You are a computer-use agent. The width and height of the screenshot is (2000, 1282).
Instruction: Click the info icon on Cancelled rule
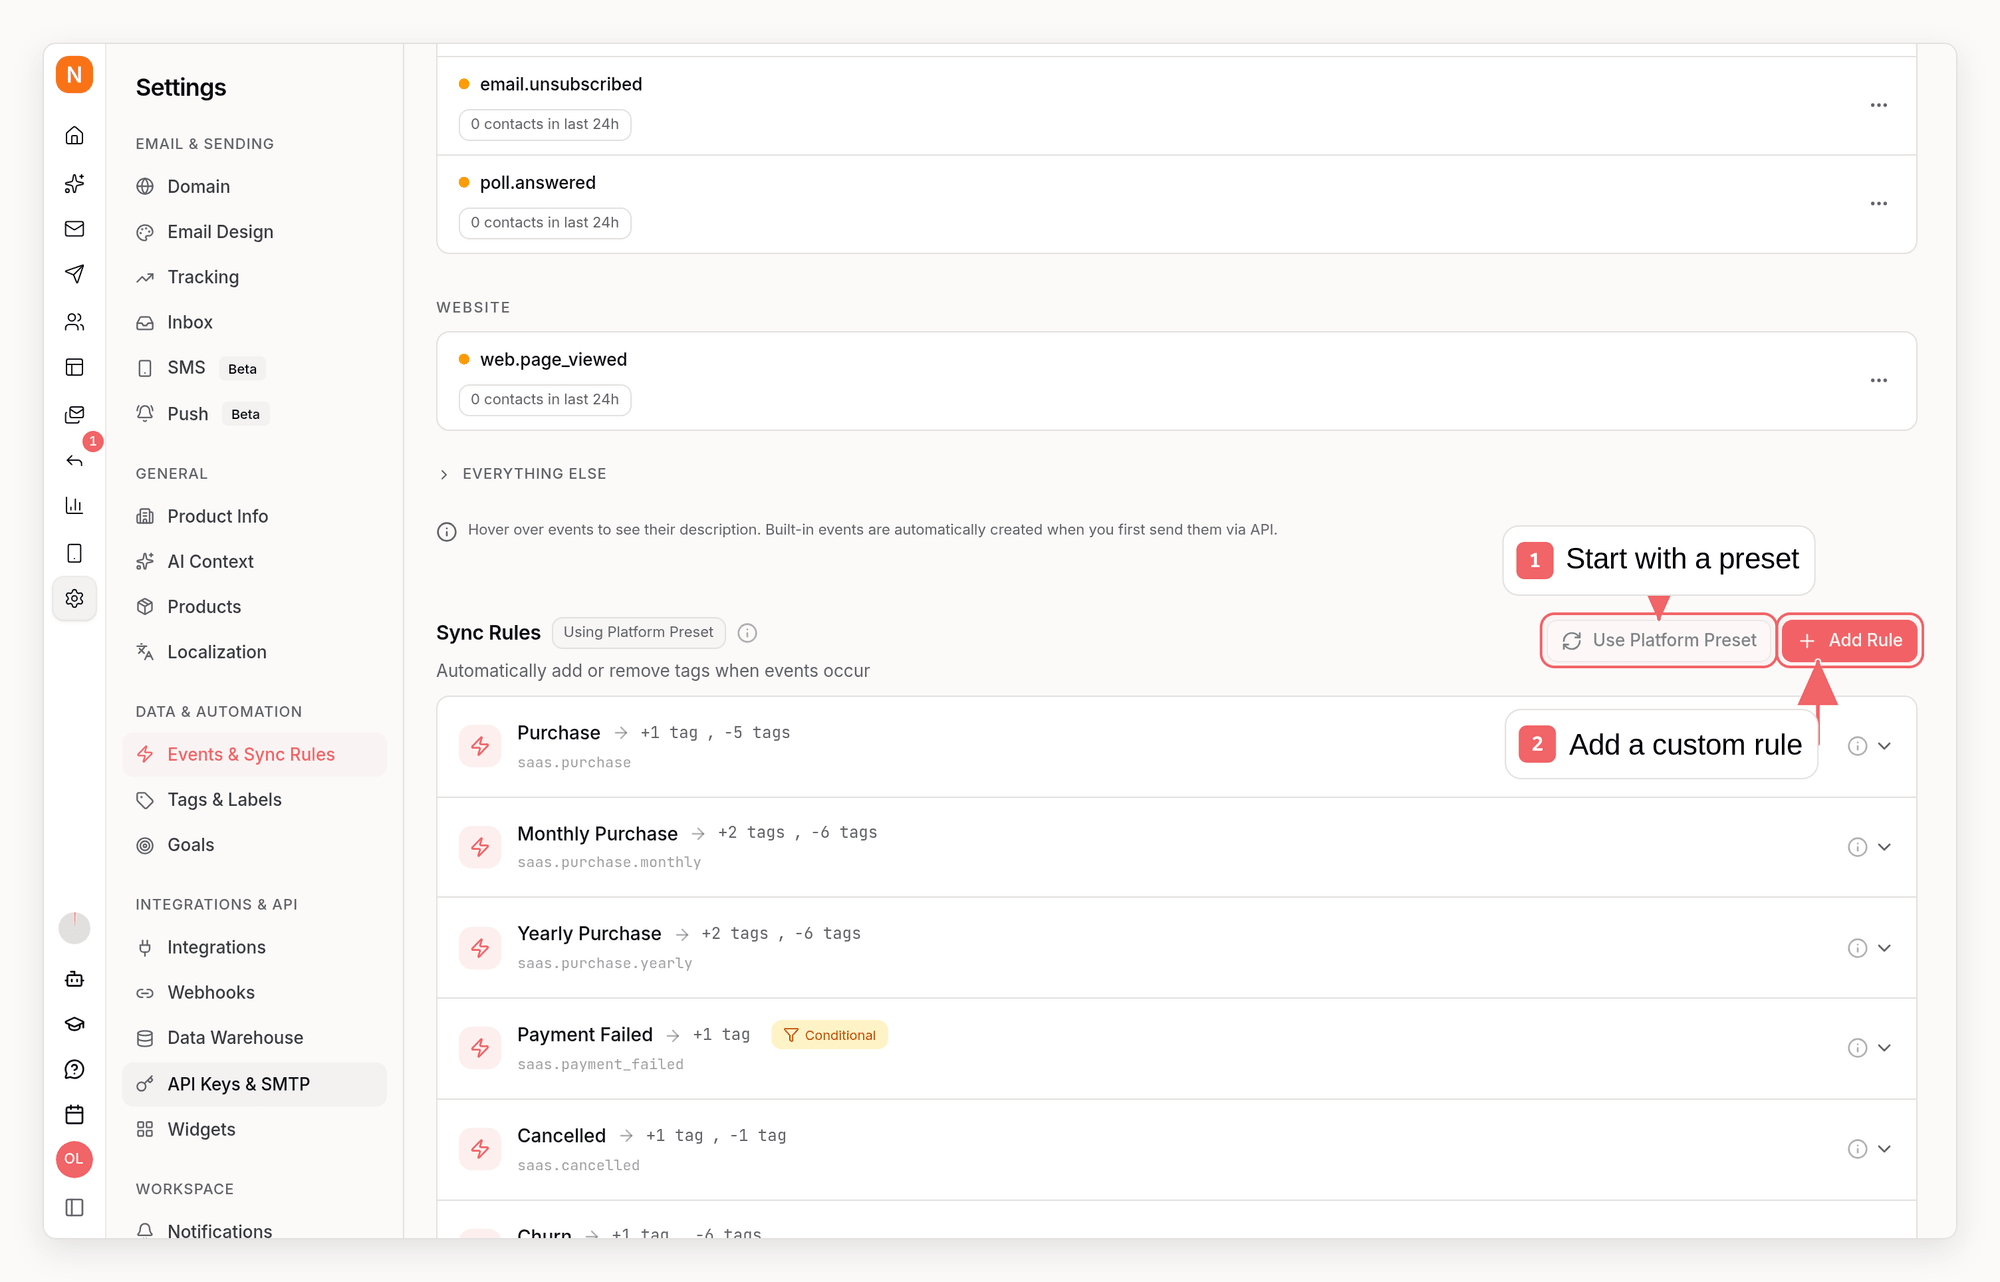click(x=1857, y=1149)
